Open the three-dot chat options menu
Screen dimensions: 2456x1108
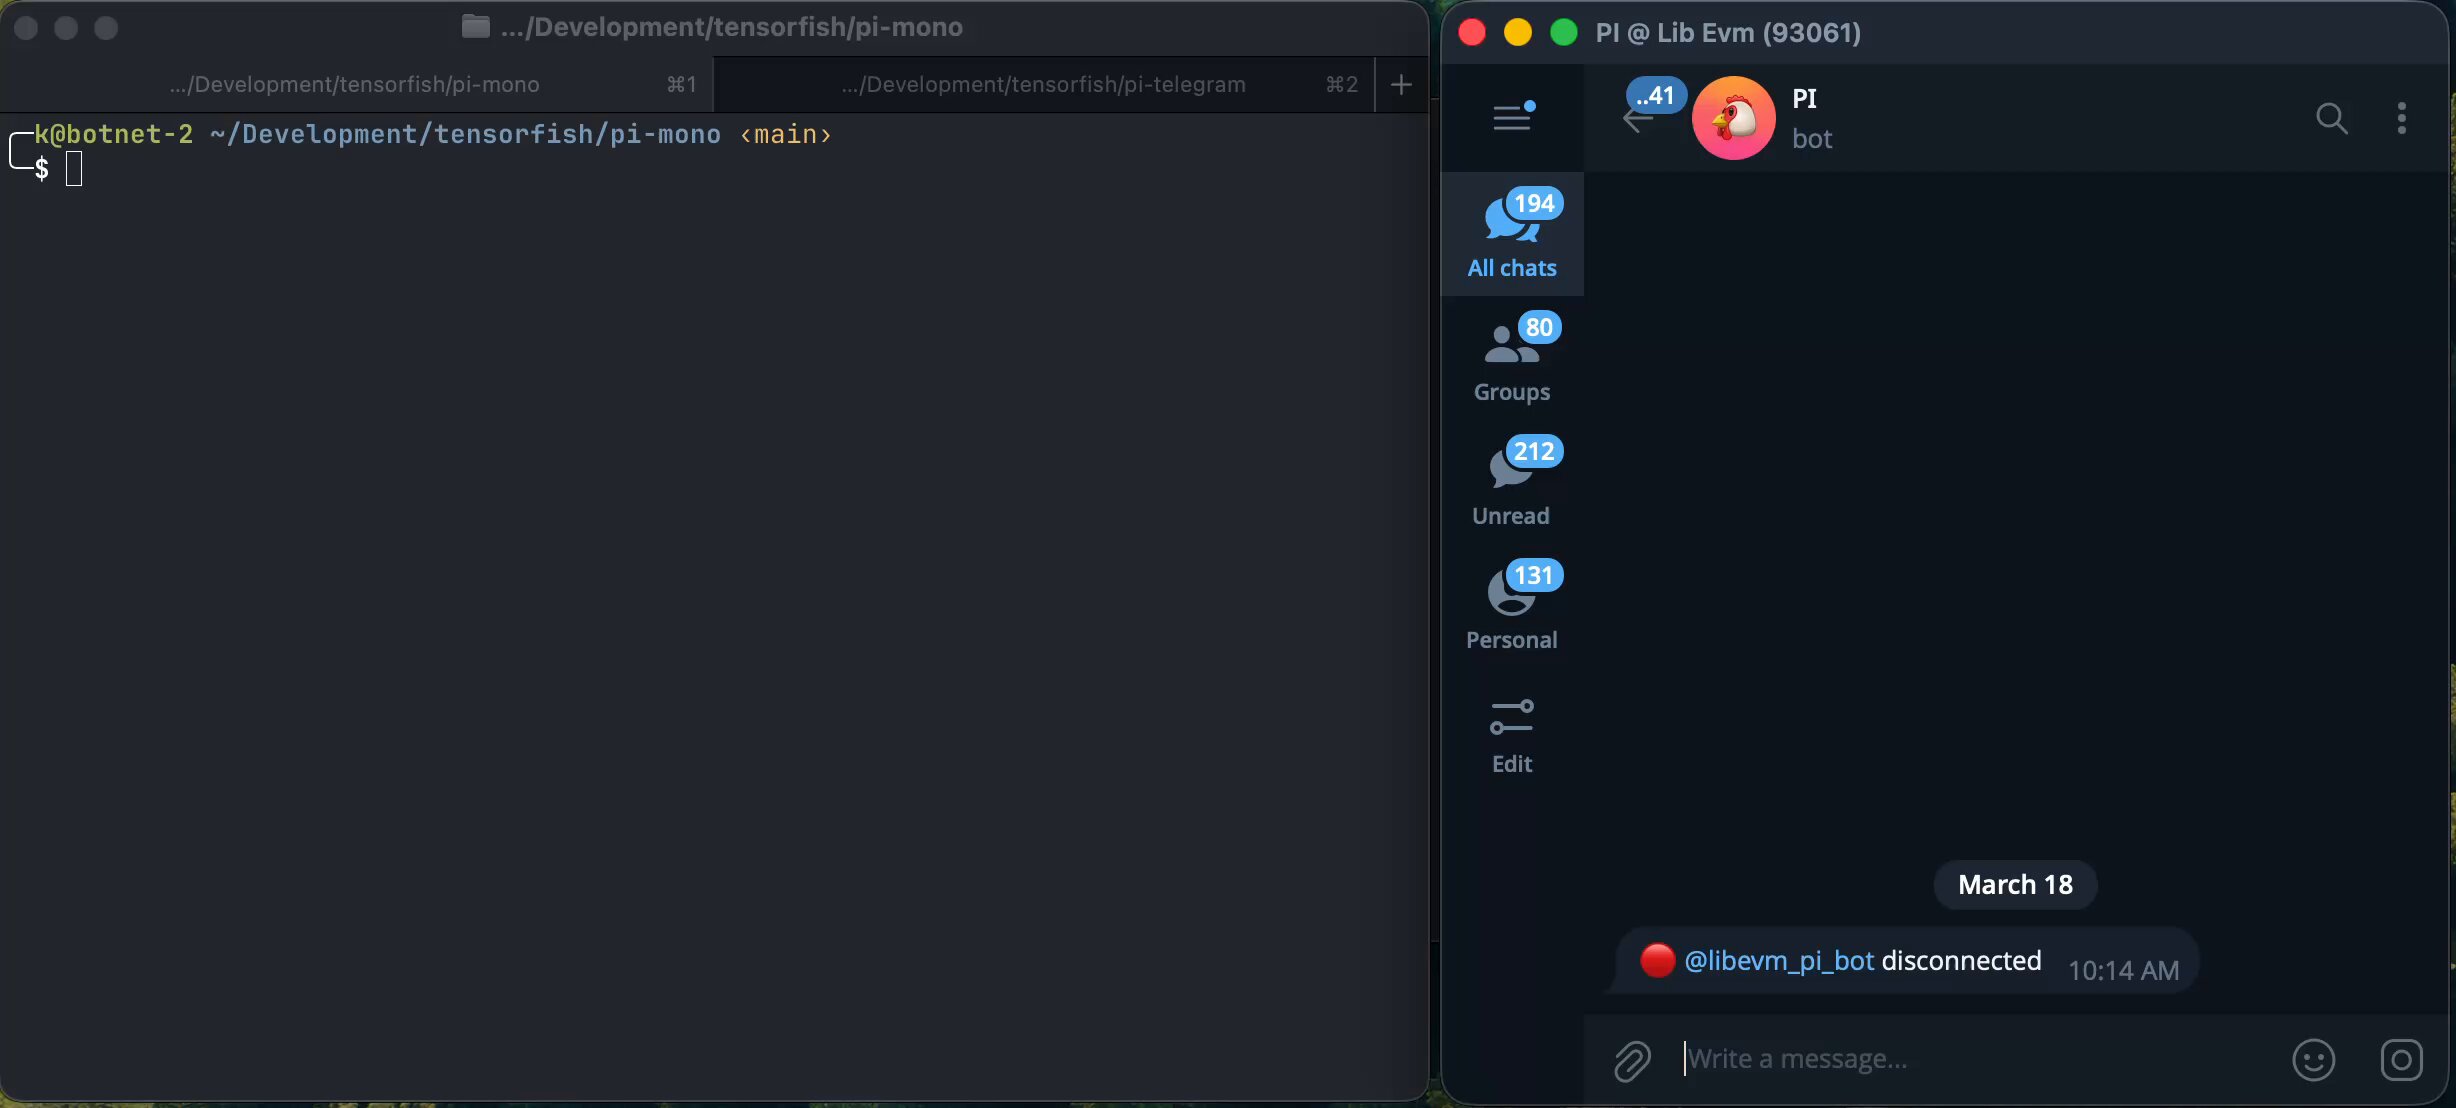click(x=2401, y=118)
